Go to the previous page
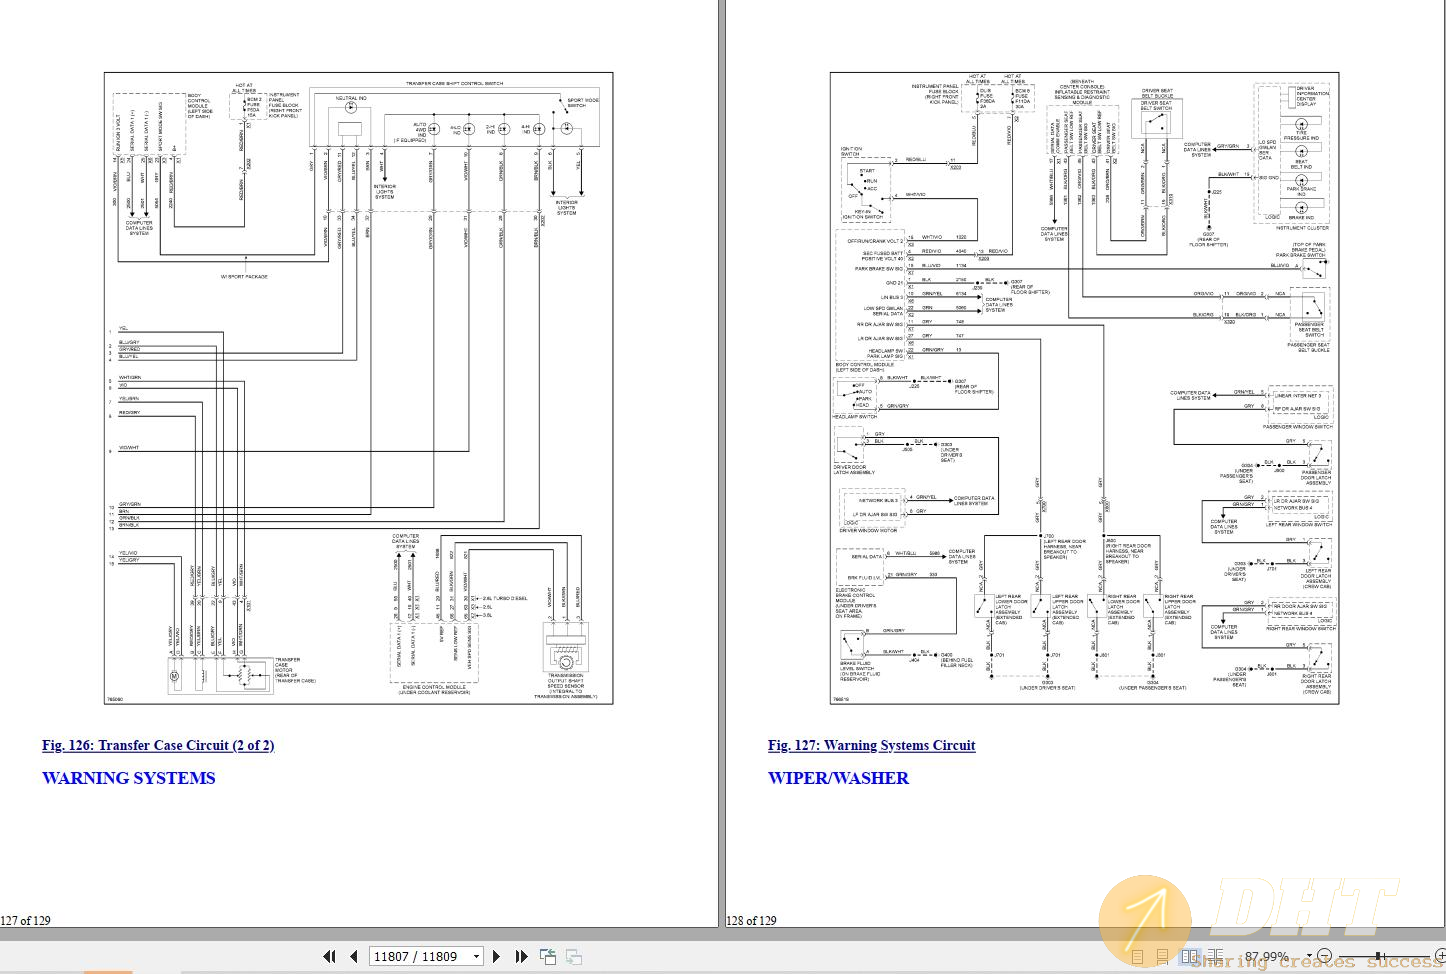 tap(353, 956)
